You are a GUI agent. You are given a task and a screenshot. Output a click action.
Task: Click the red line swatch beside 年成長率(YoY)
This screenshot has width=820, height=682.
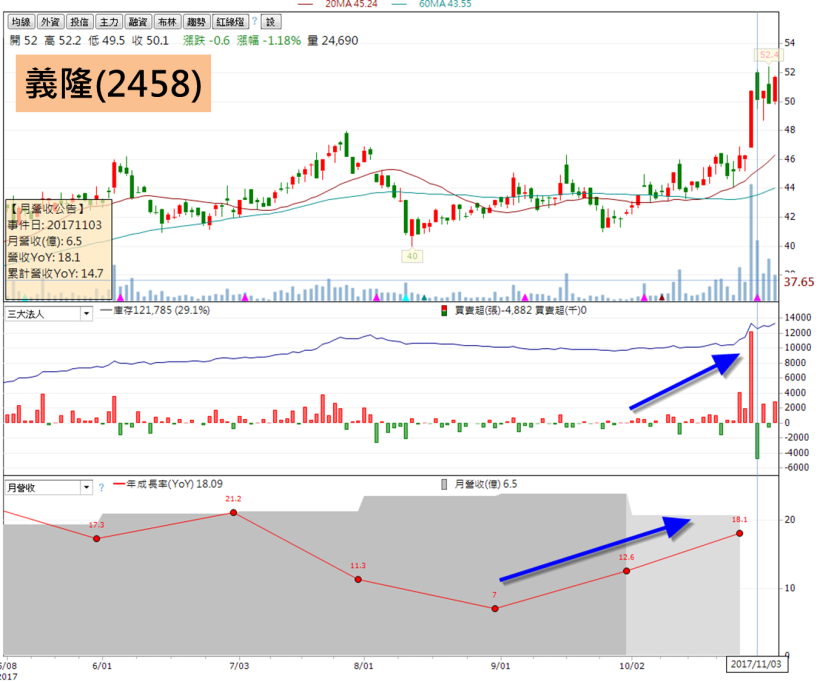coord(119,484)
